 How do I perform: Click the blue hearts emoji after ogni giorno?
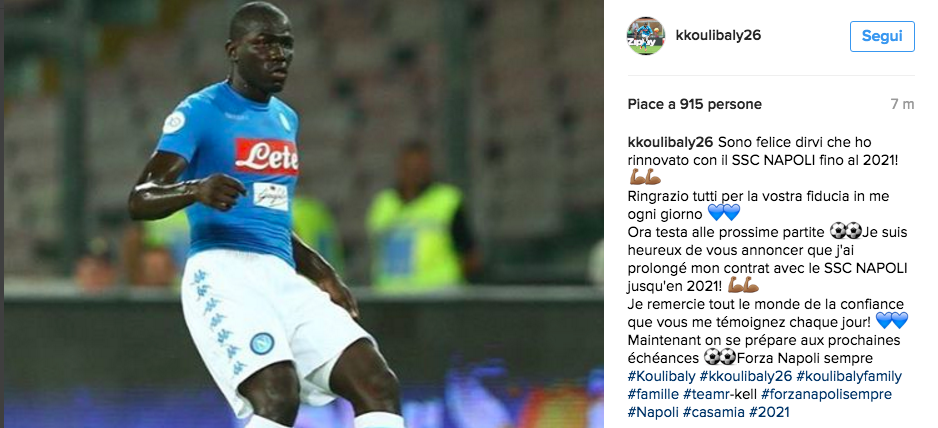point(724,213)
